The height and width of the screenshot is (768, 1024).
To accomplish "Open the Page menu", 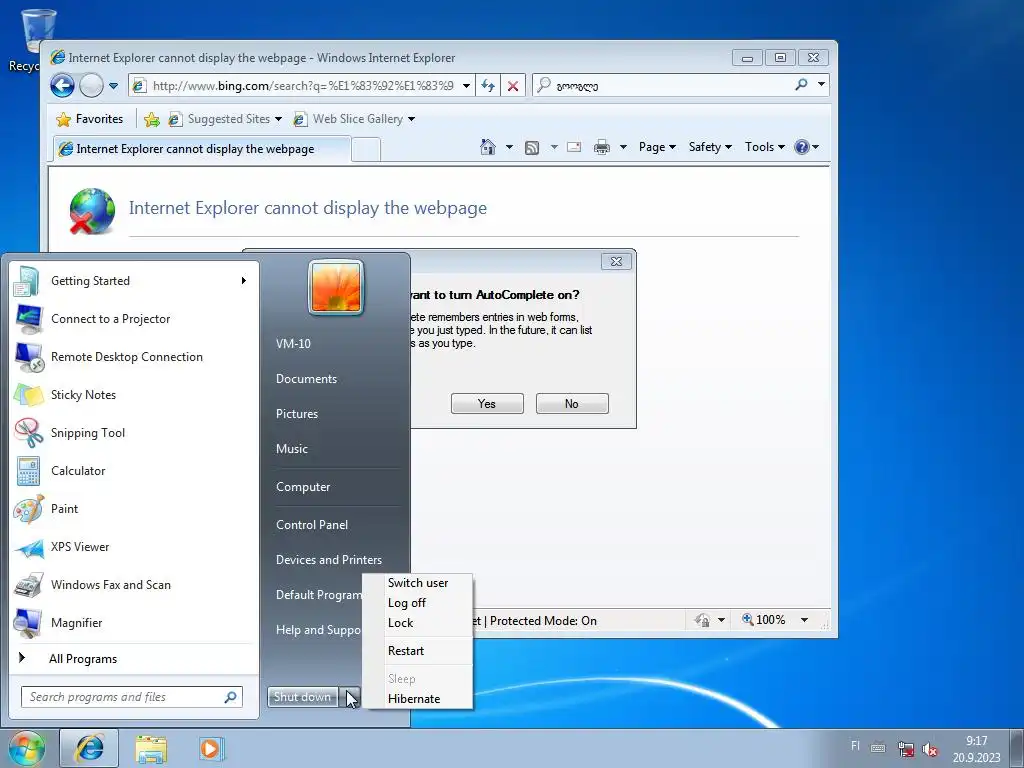I will (x=657, y=147).
